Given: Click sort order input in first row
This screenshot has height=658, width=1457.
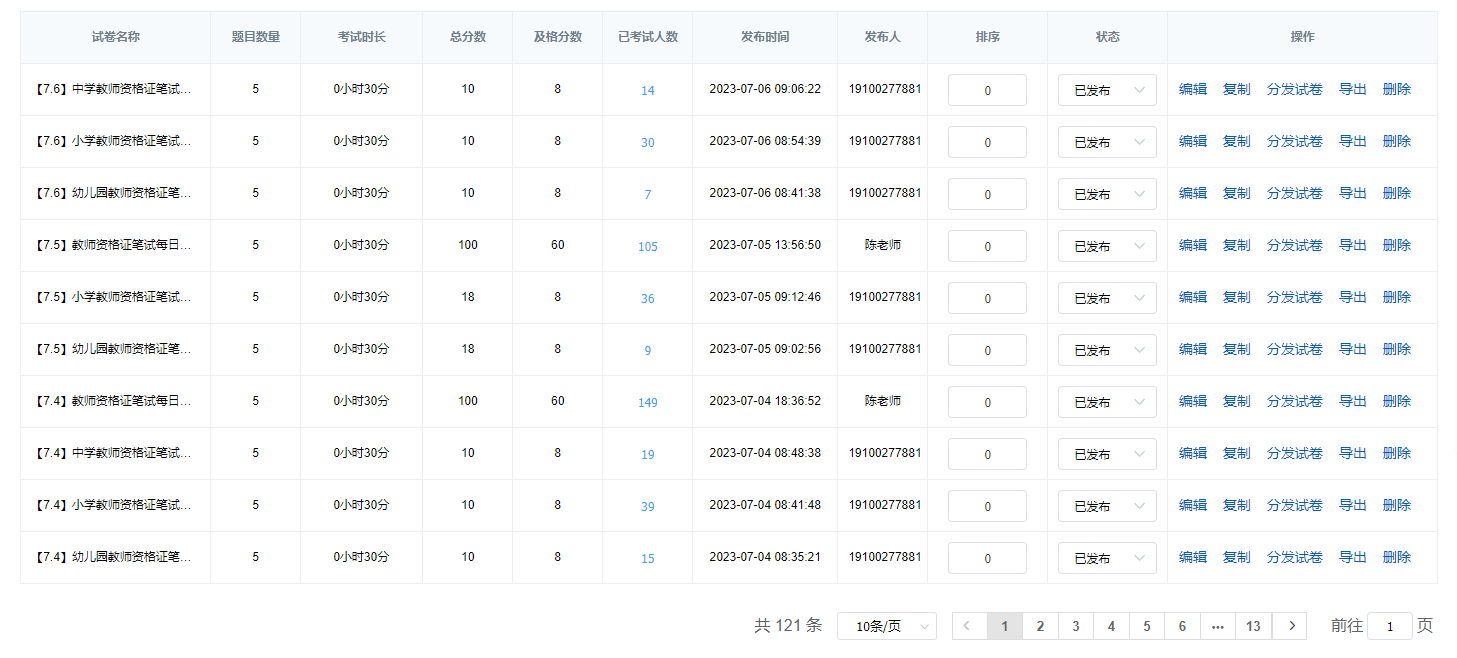Looking at the screenshot, I should 987,90.
